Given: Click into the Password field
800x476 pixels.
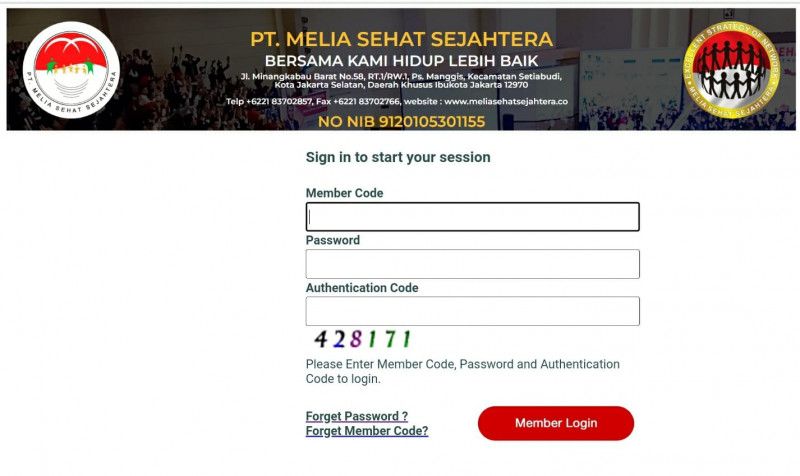Looking at the screenshot, I should coord(472,264).
